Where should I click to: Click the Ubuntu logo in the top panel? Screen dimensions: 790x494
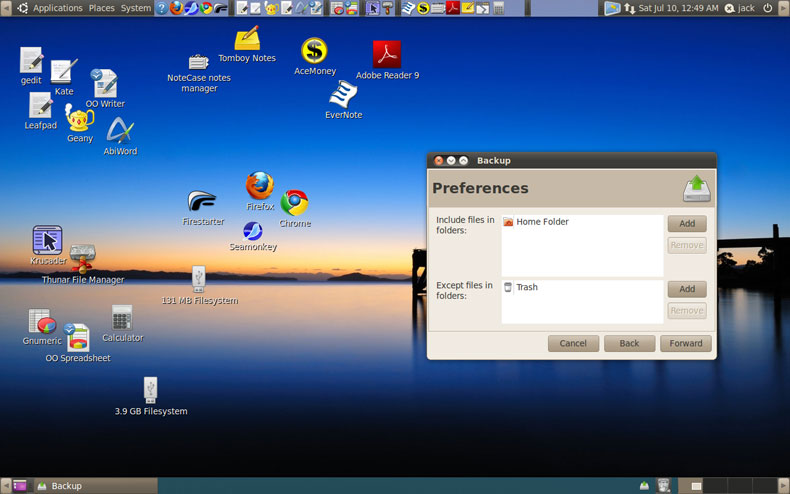(x=22, y=8)
